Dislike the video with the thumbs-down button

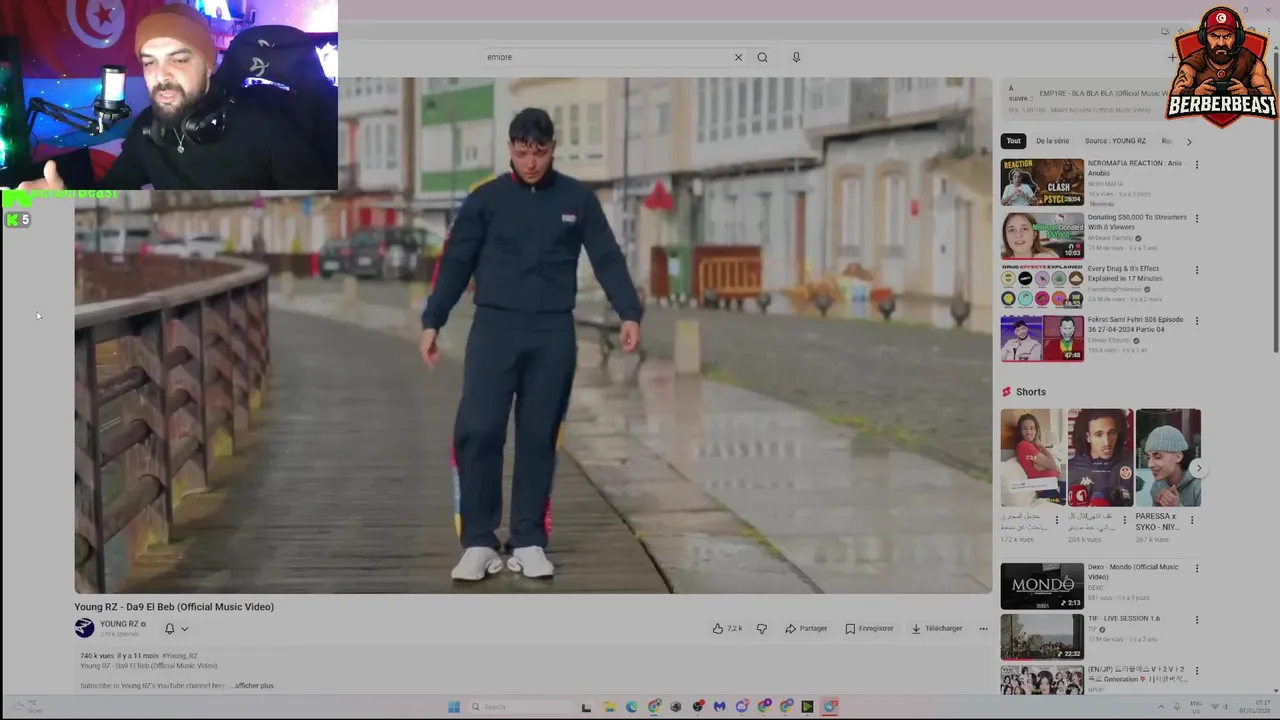761,629
